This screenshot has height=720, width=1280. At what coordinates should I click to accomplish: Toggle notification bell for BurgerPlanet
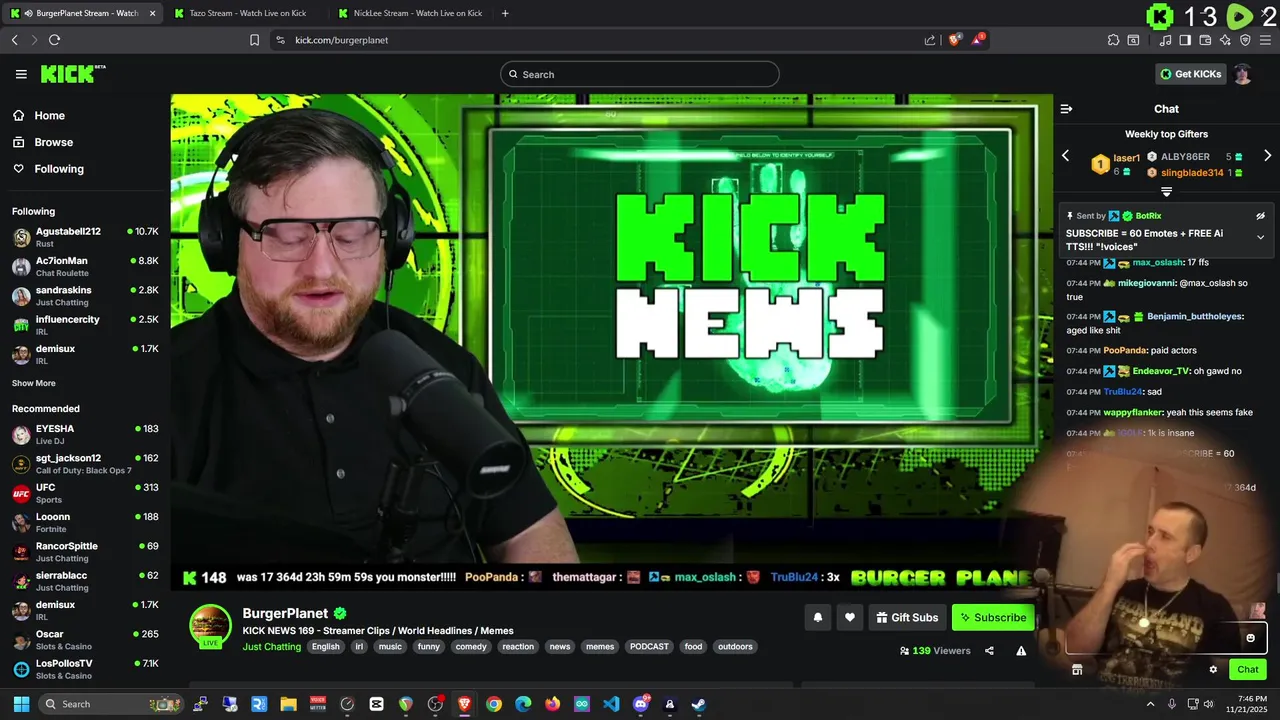[817, 617]
